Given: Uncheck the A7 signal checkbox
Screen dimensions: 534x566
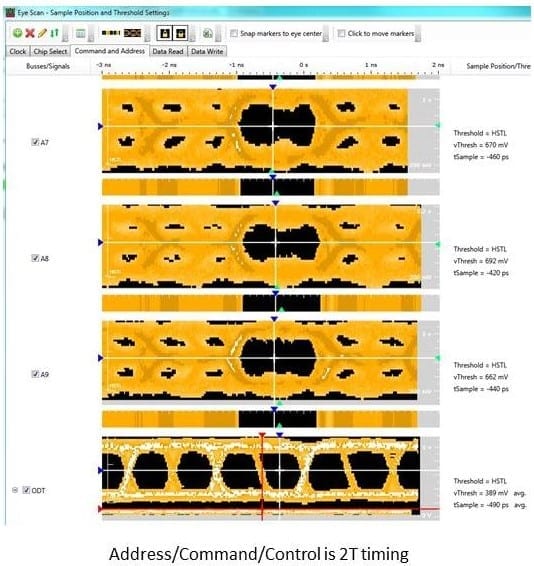Looking at the screenshot, I should 35,142.
